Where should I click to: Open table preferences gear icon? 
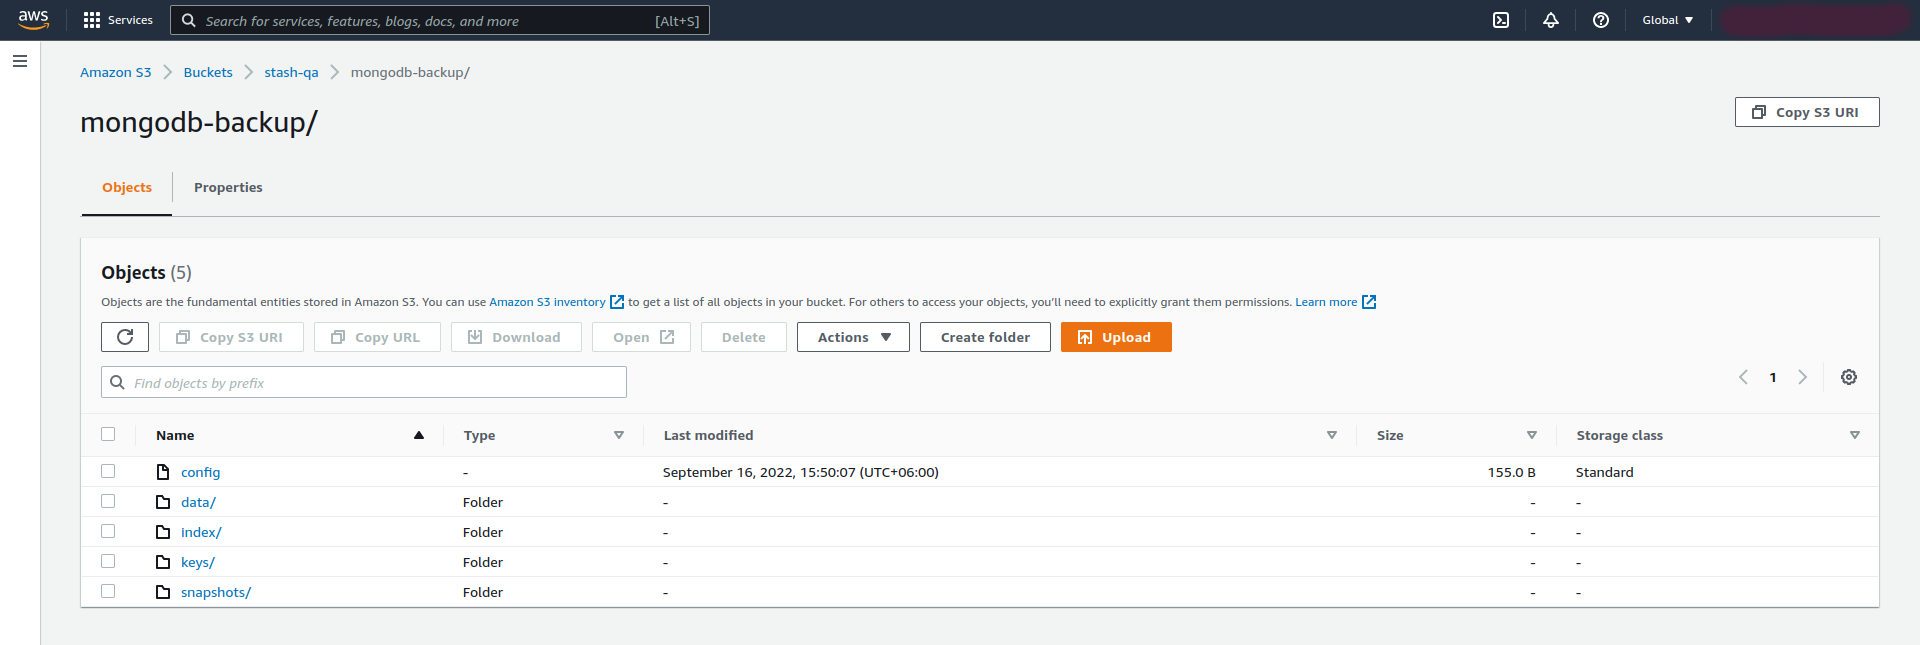(x=1849, y=377)
